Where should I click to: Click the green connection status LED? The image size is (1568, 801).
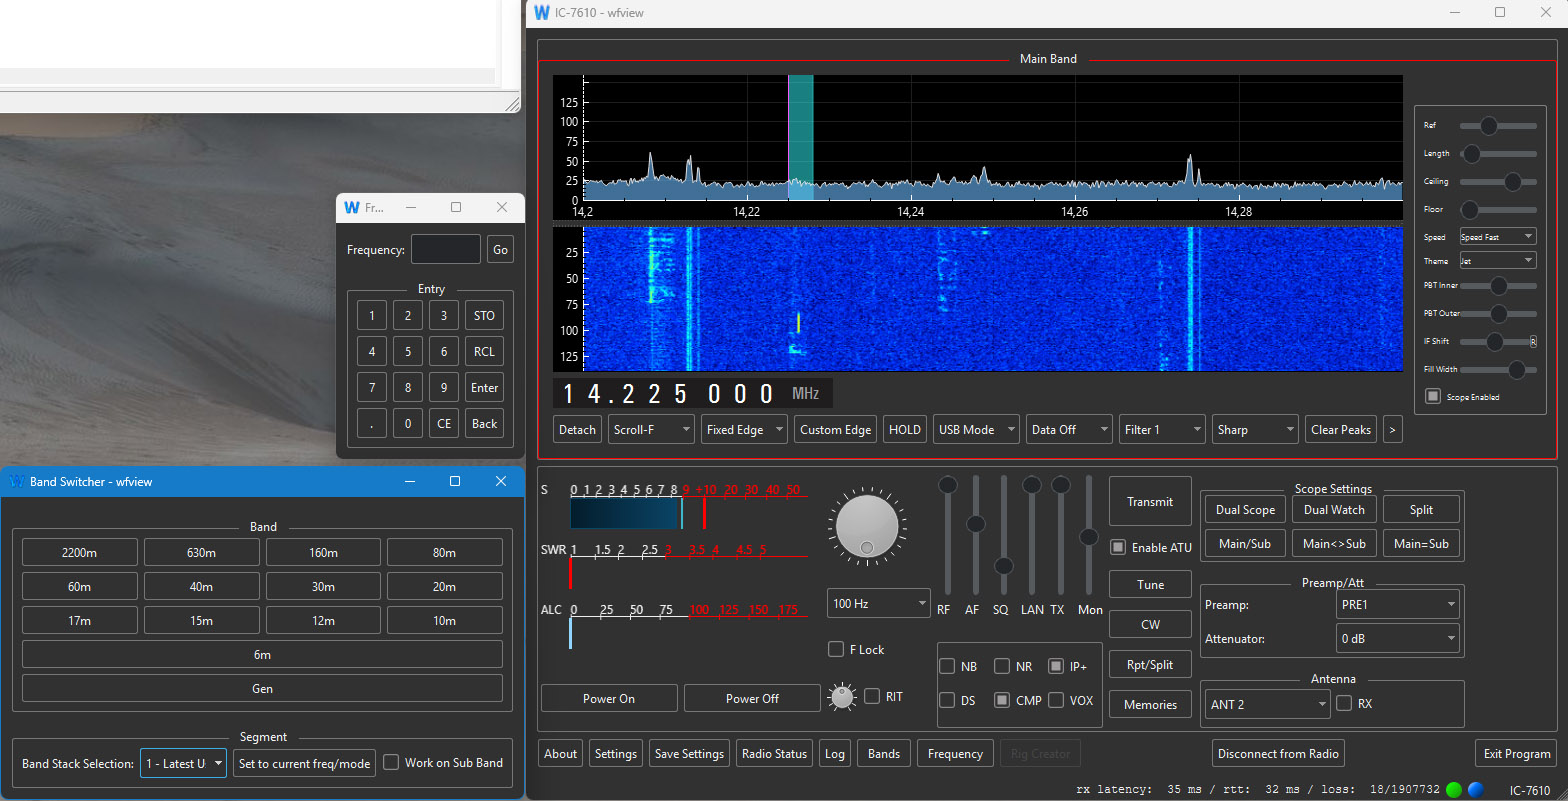pos(1454,789)
